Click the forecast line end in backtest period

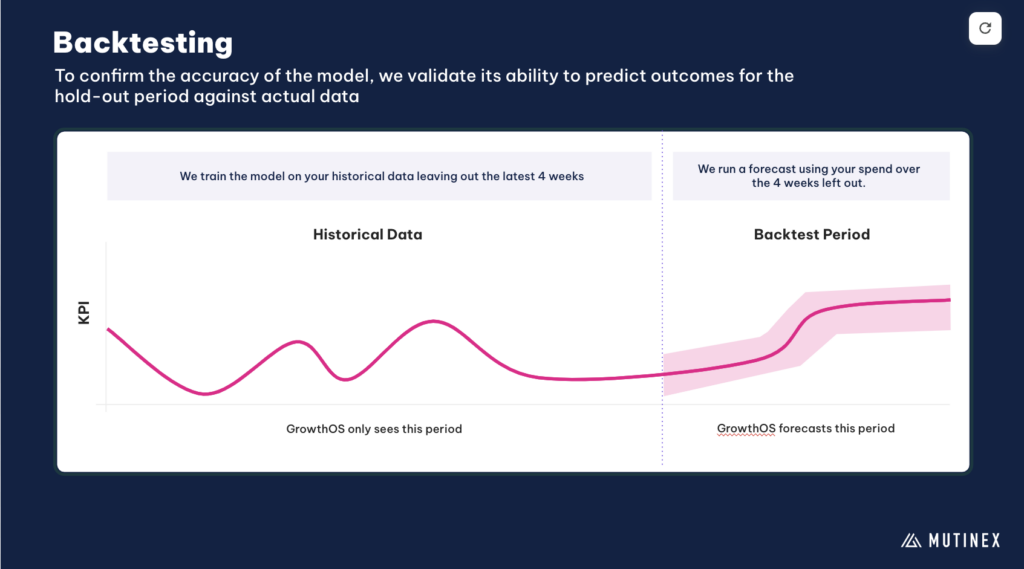tap(948, 300)
